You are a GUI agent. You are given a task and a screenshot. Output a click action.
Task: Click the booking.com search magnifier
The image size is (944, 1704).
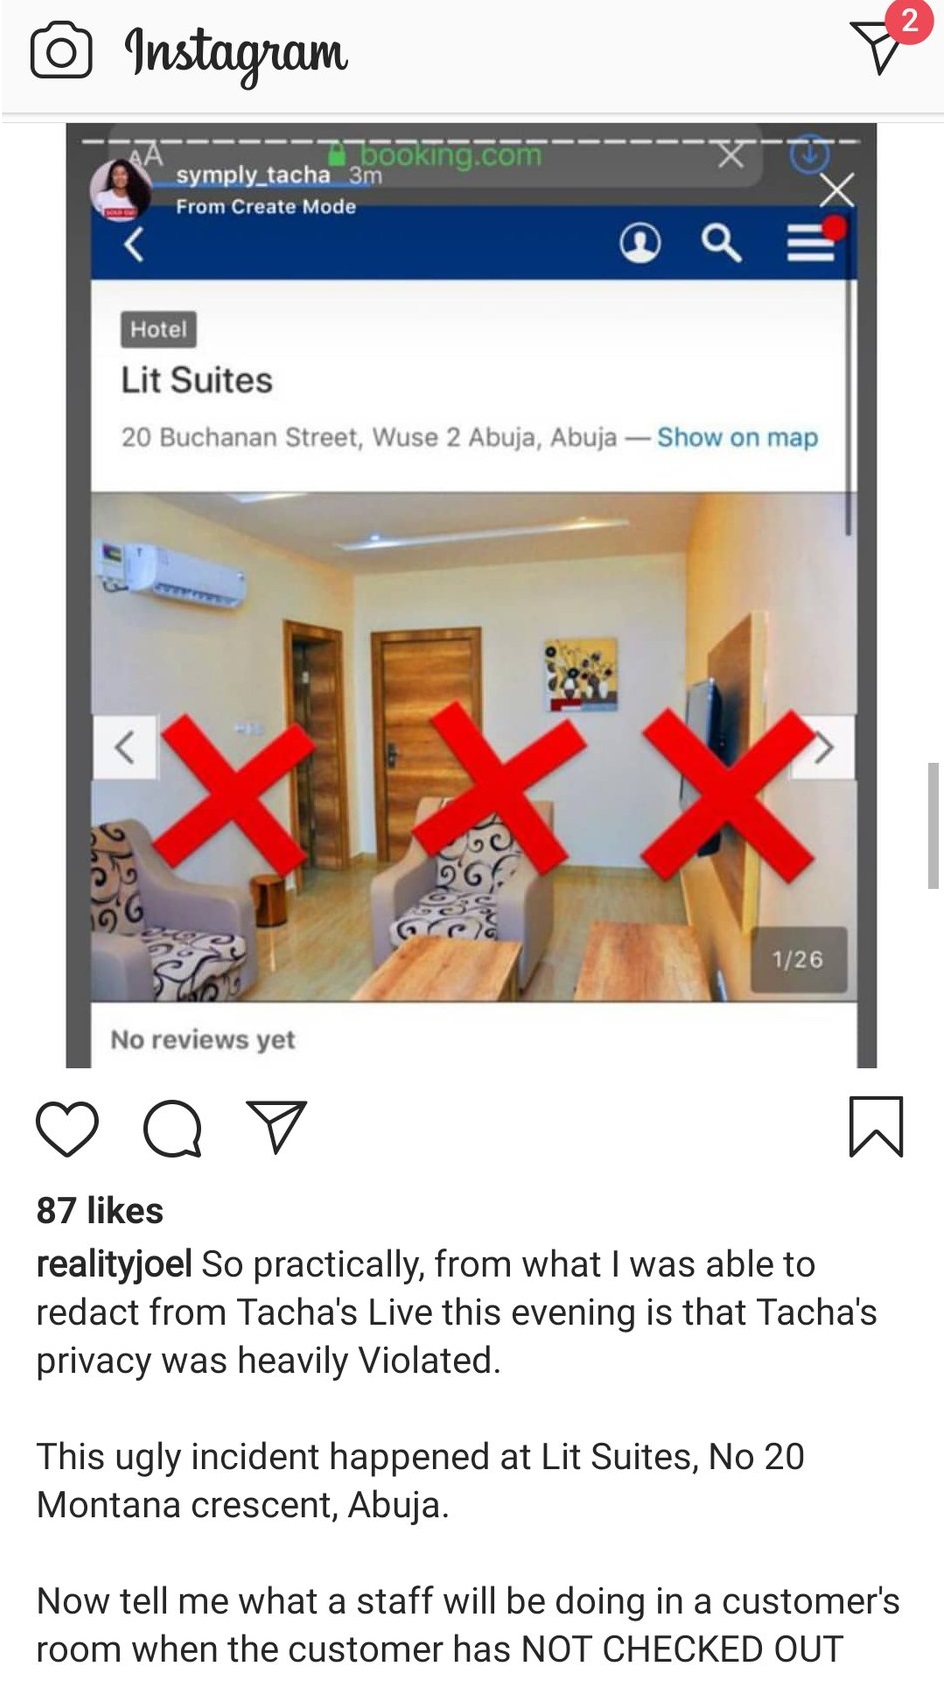[x=721, y=242]
